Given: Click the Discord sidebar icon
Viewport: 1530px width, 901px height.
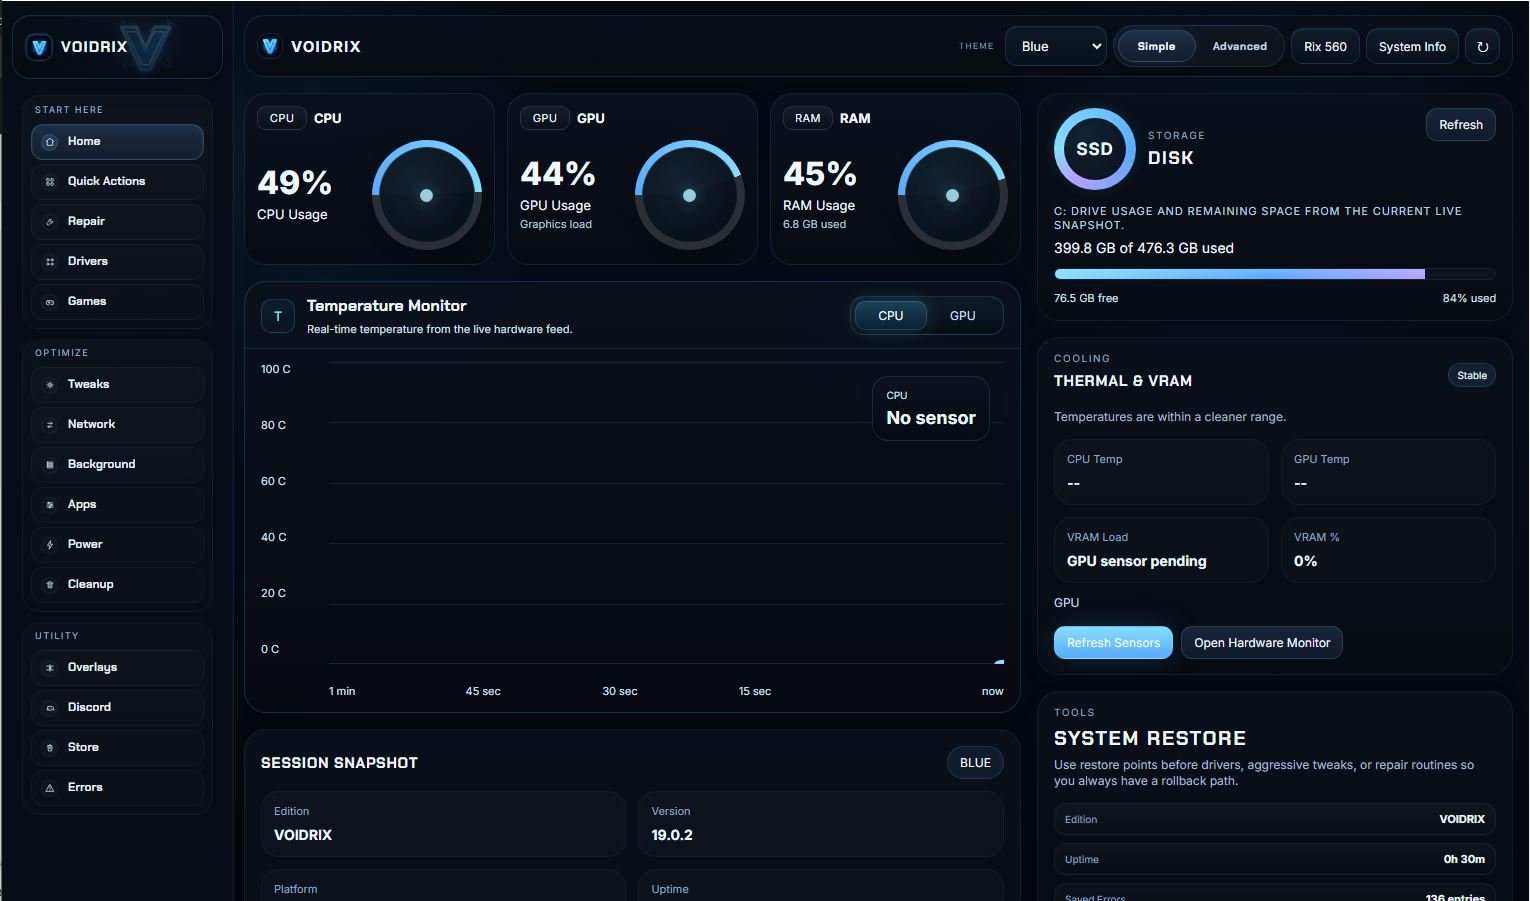Looking at the screenshot, I should (50, 708).
